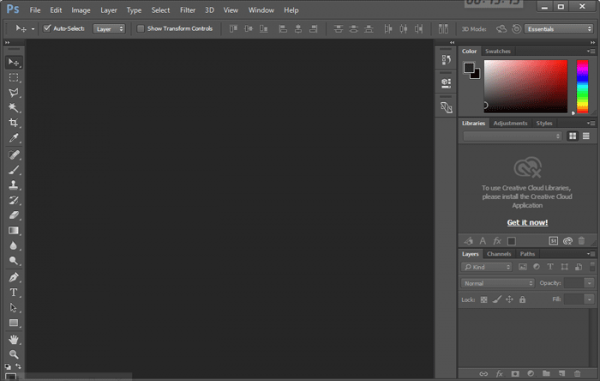
Task: Open the File menu
Action: (x=35, y=10)
